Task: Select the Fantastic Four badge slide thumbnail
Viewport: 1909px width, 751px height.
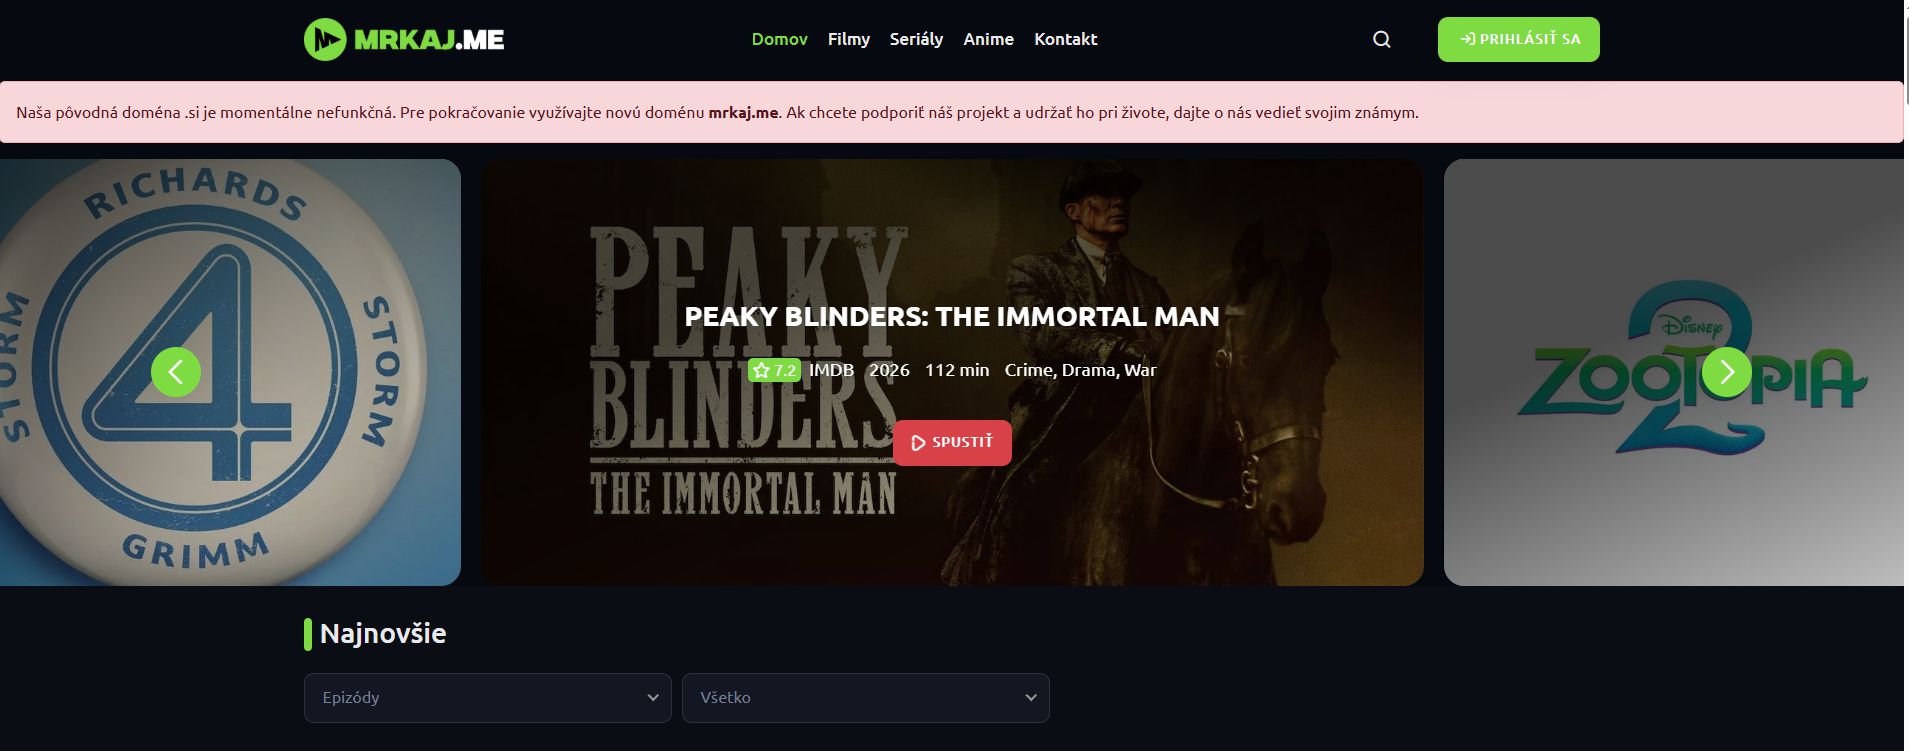Action: pyautogui.click(x=230, y=372)
